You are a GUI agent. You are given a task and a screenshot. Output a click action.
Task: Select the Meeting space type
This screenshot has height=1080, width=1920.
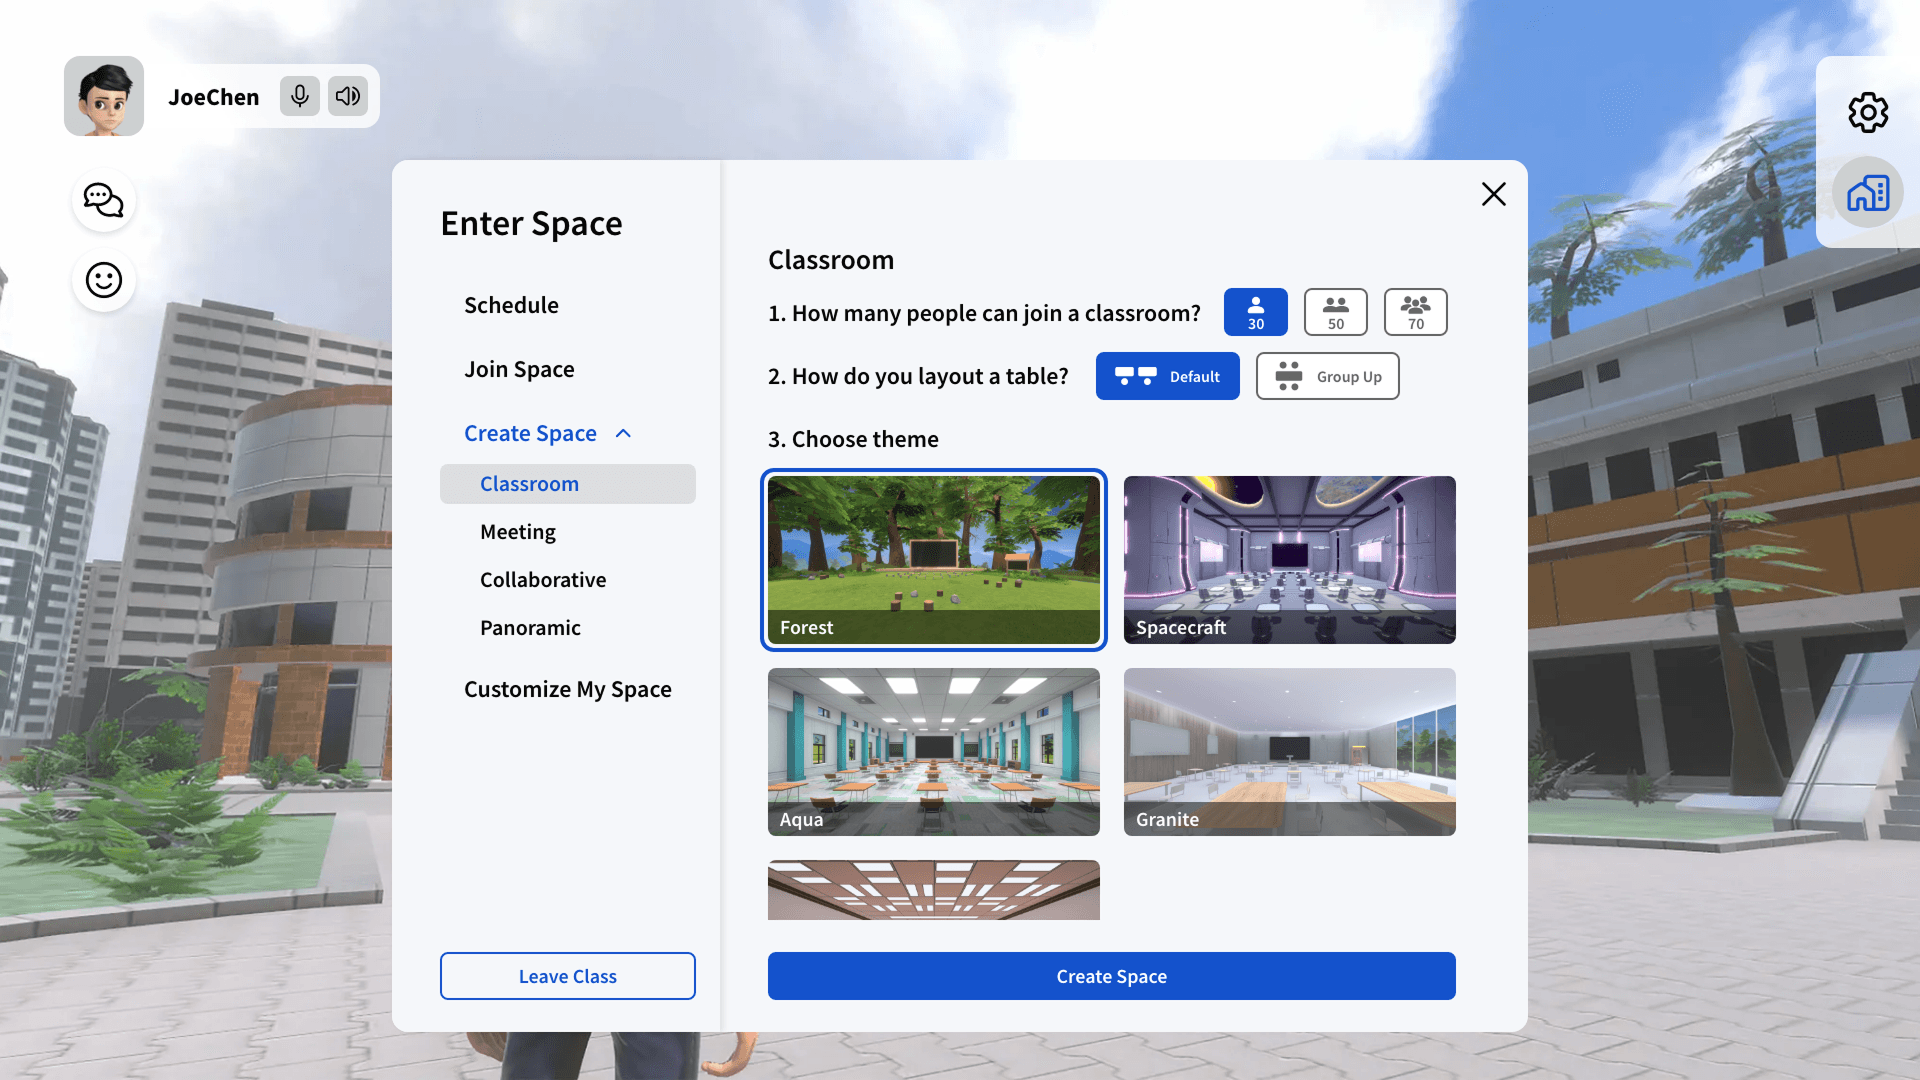[518, 532]
